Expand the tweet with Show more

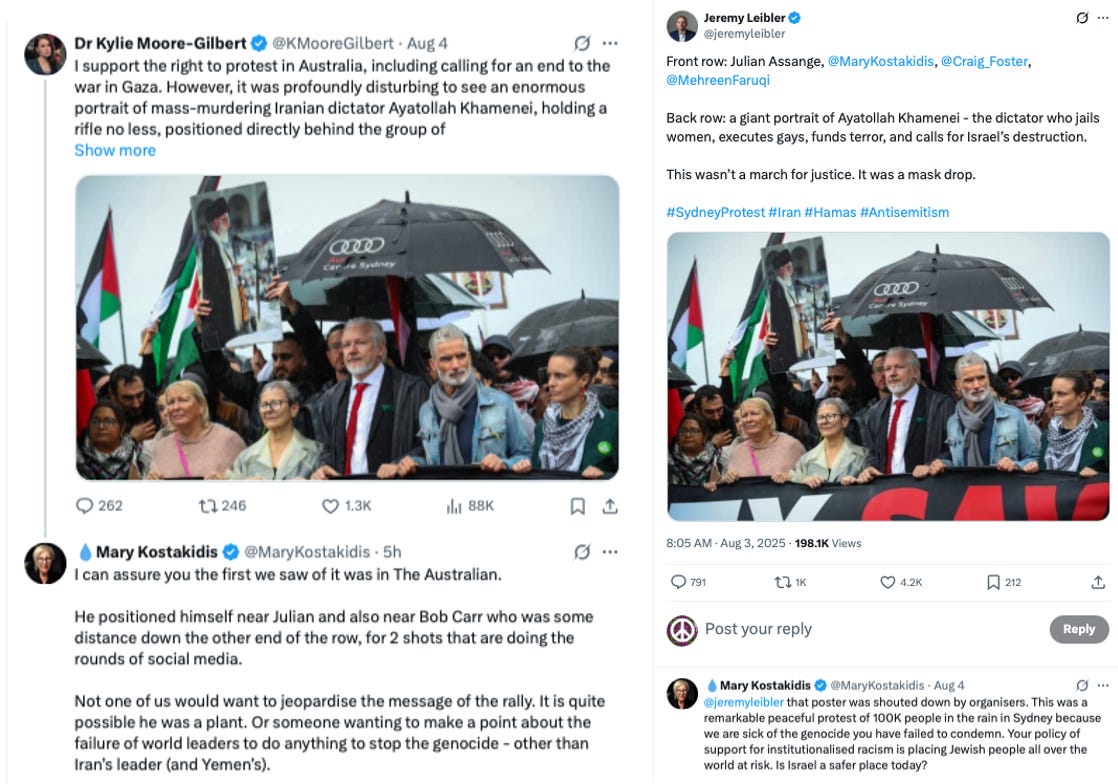pyautogui.click(x=115, y=150)
